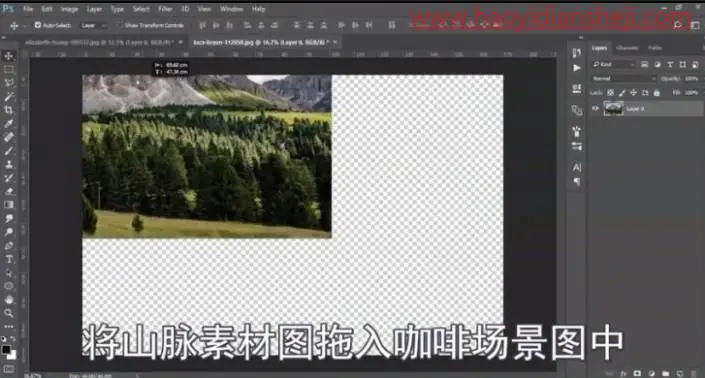Add a layer mask from panel bottom

(637, 374)
